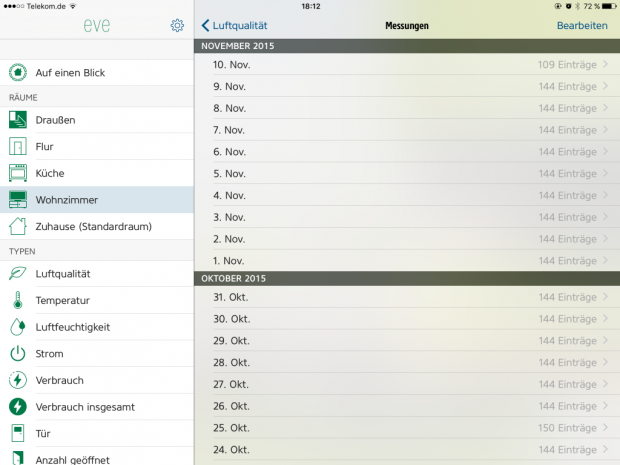Select the Flur room entry
This screenshot has height=465, width=620.
click(97, 146)
